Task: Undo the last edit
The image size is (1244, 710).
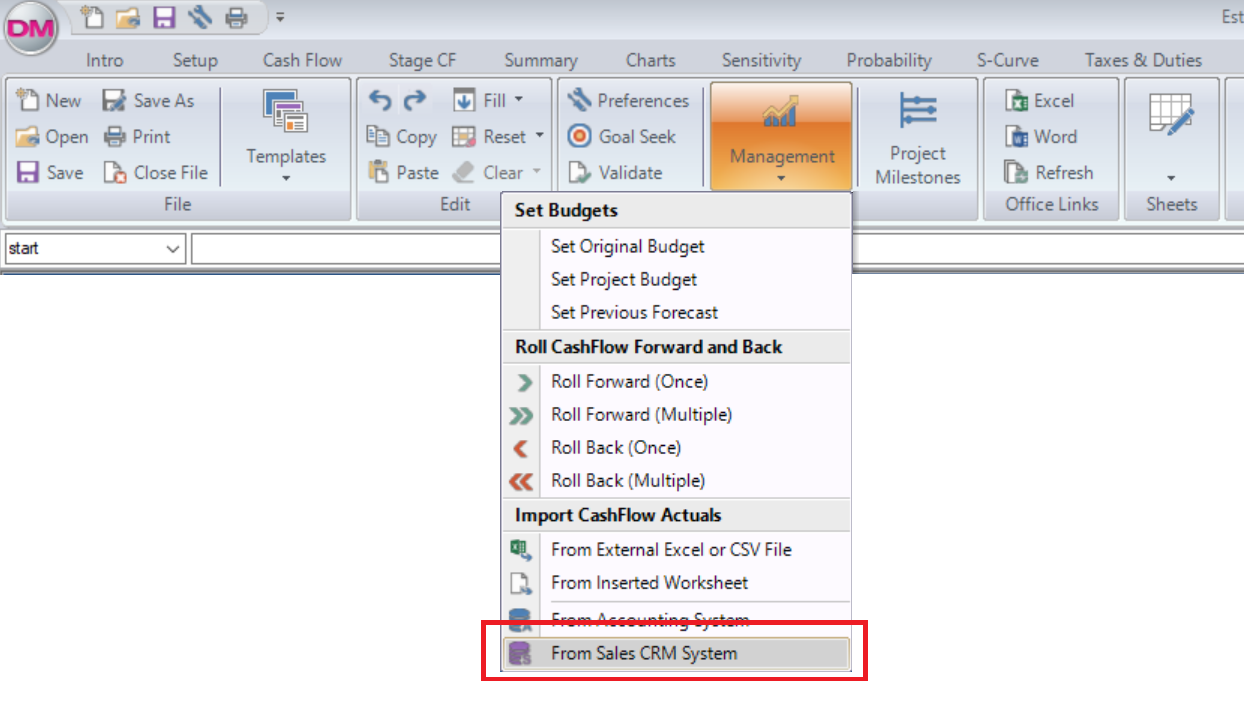Action: (380, 100)
